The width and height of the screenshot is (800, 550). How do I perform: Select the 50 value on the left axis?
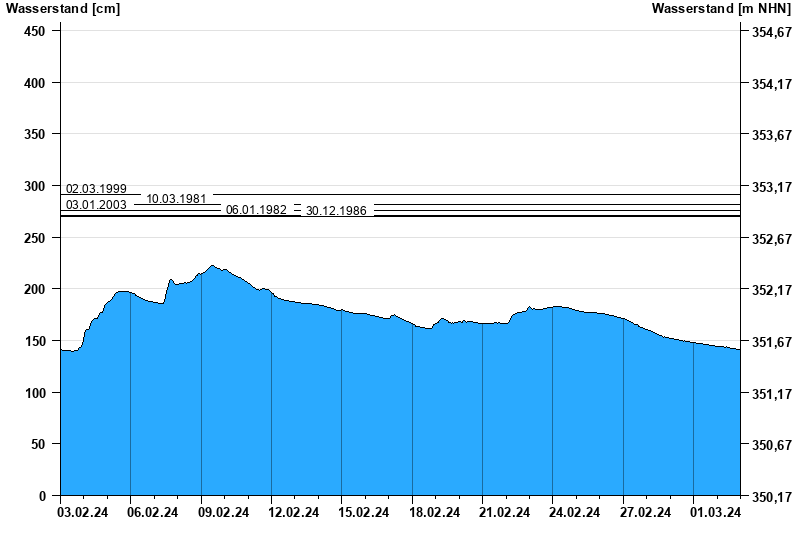coord(38,444)
